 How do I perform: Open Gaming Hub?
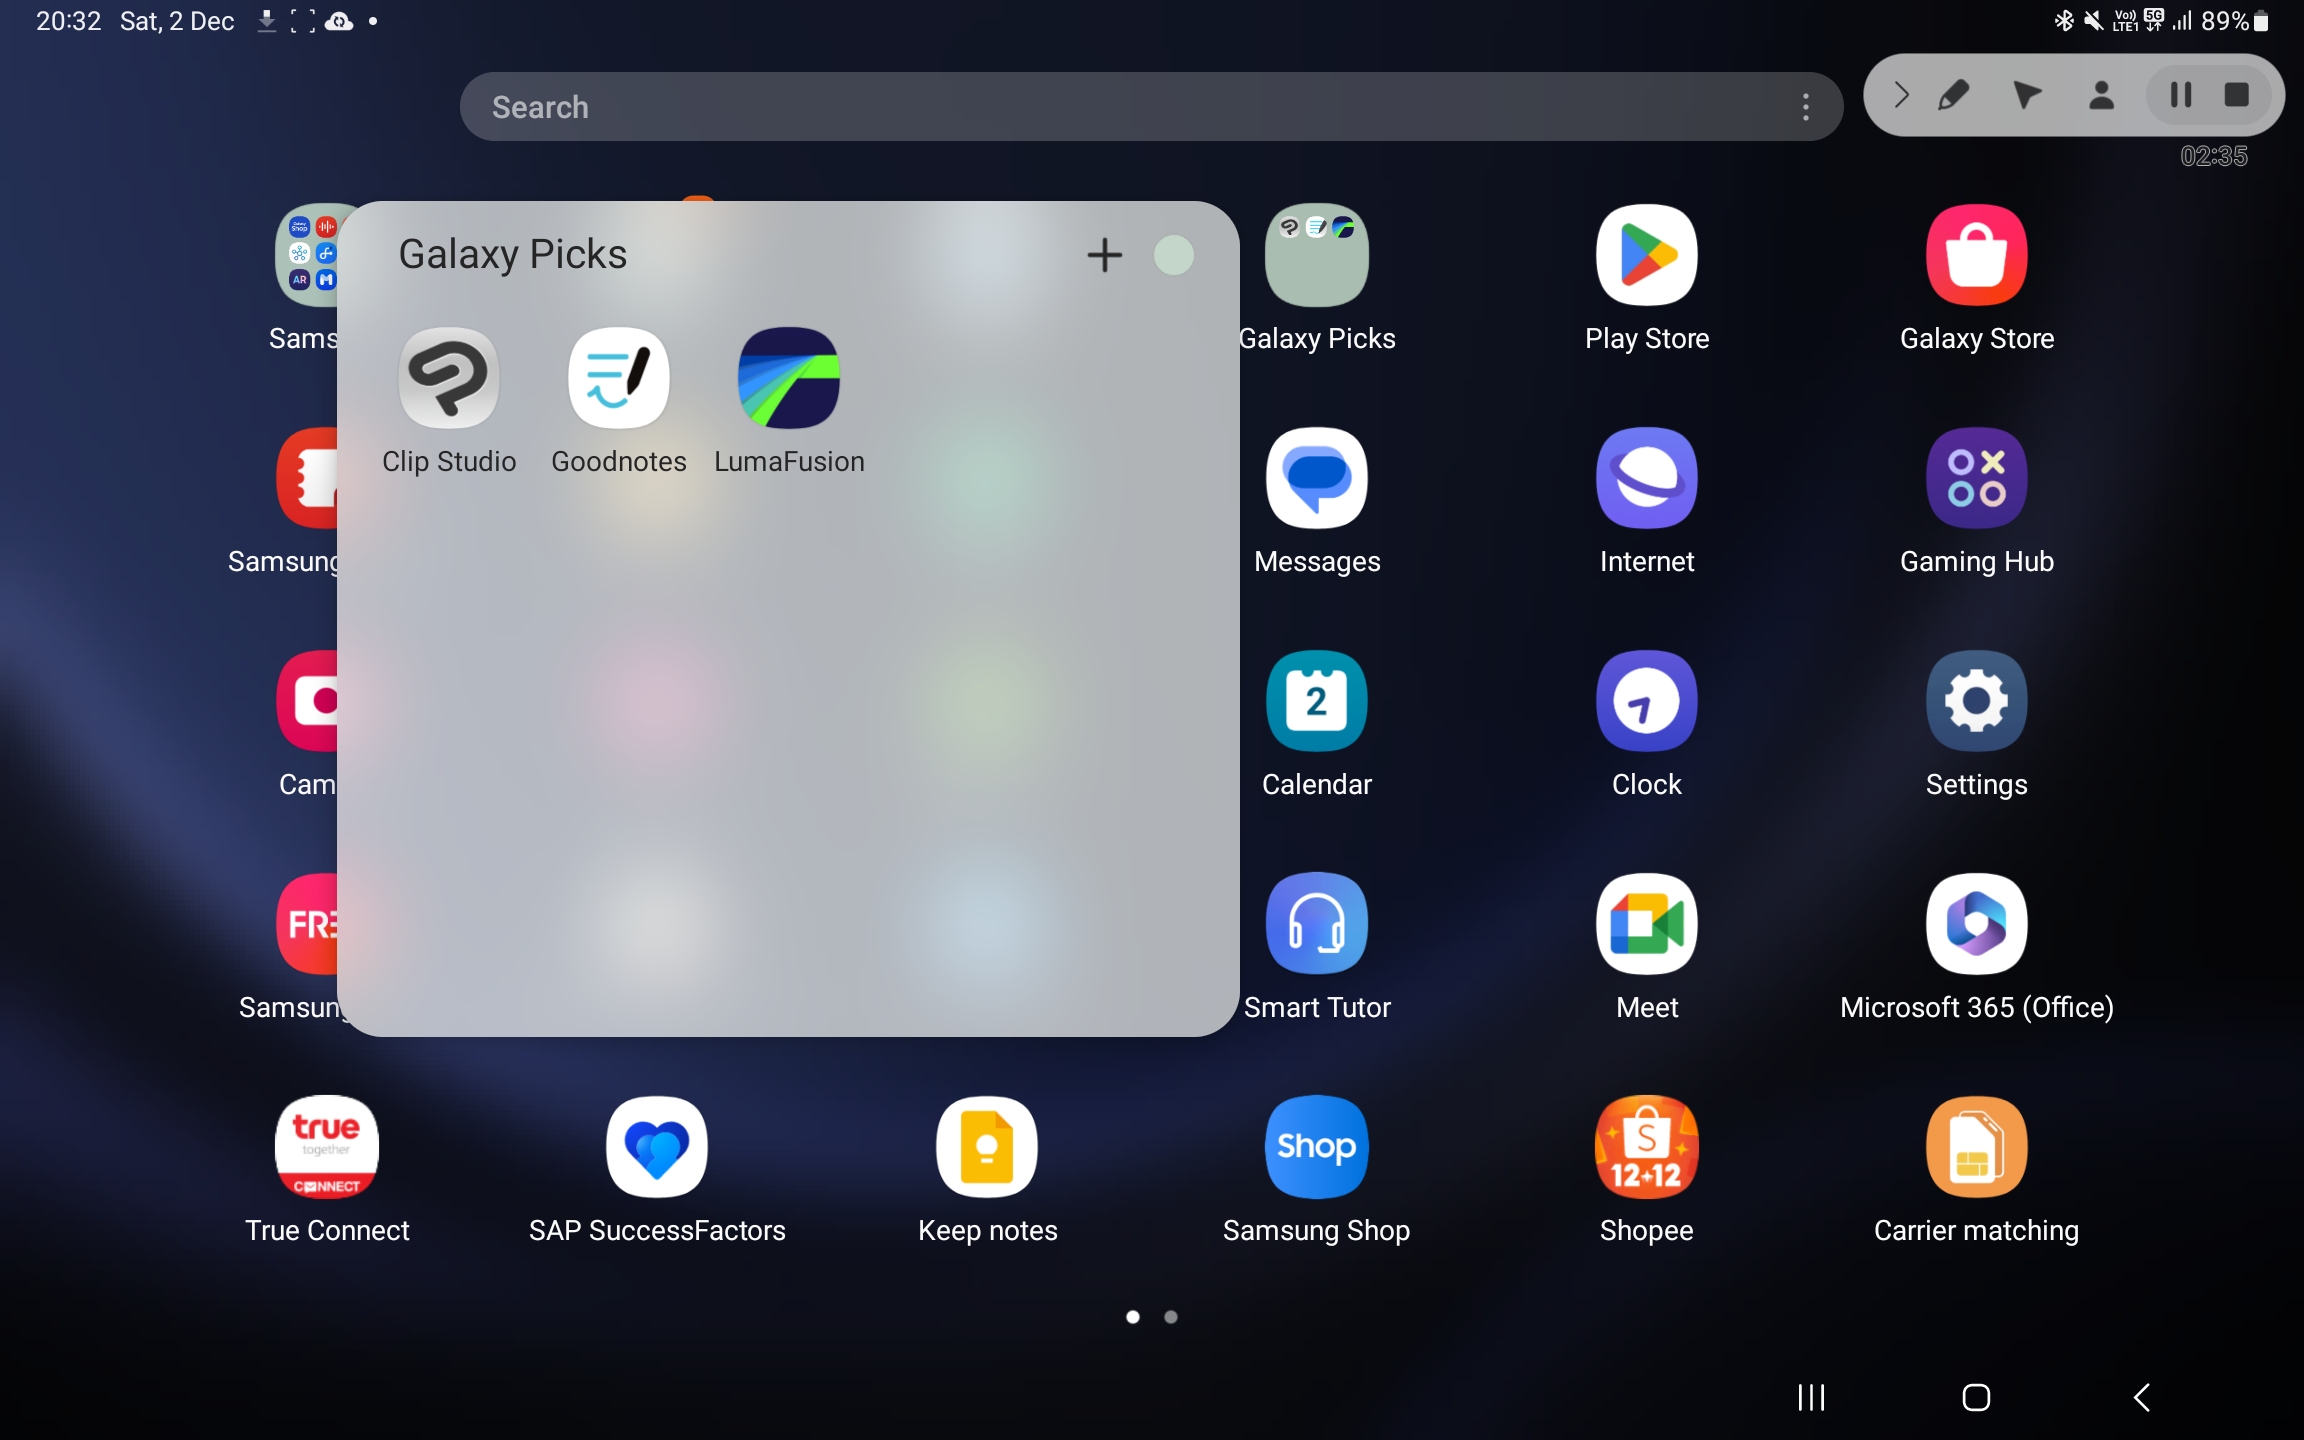click(1977, 478)
